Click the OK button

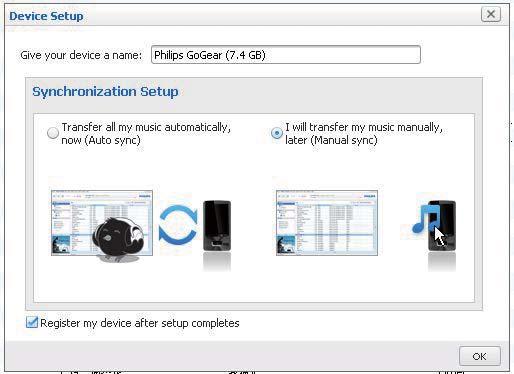coord(479,356)
